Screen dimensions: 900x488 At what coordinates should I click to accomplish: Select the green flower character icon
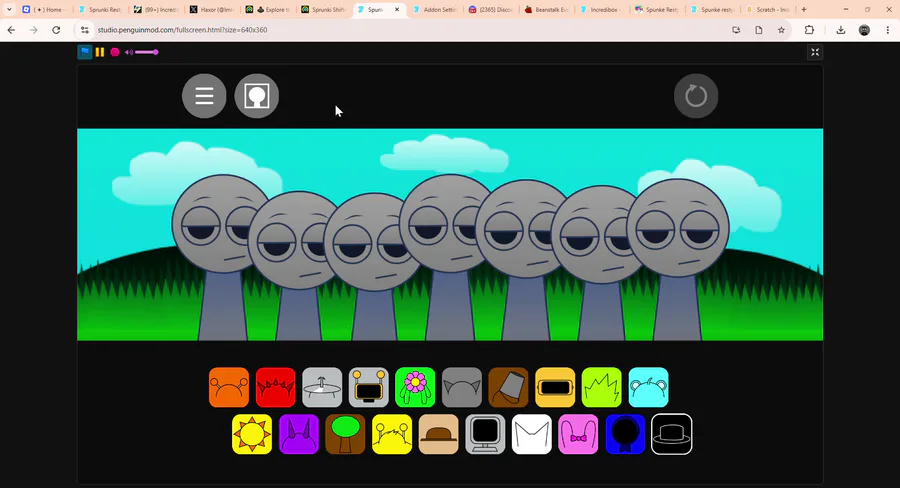415,388
